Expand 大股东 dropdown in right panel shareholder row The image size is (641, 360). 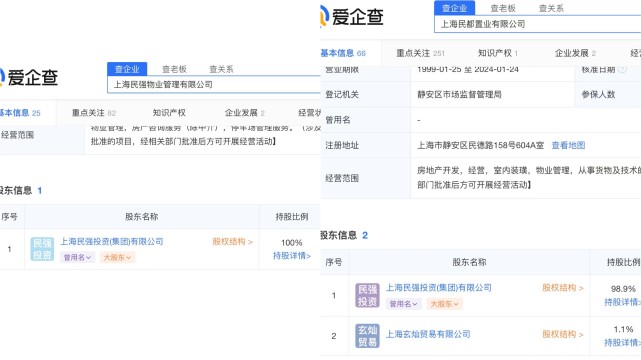(x=445, y=304)
